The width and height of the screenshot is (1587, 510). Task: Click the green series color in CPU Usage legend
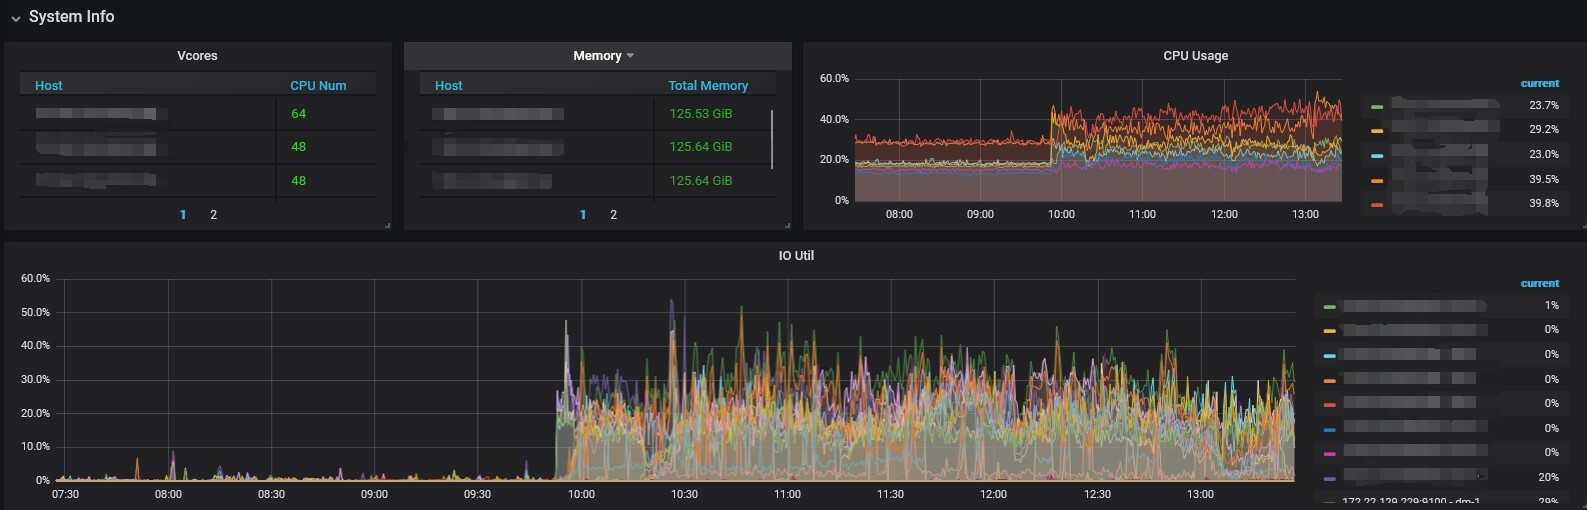1377,106
